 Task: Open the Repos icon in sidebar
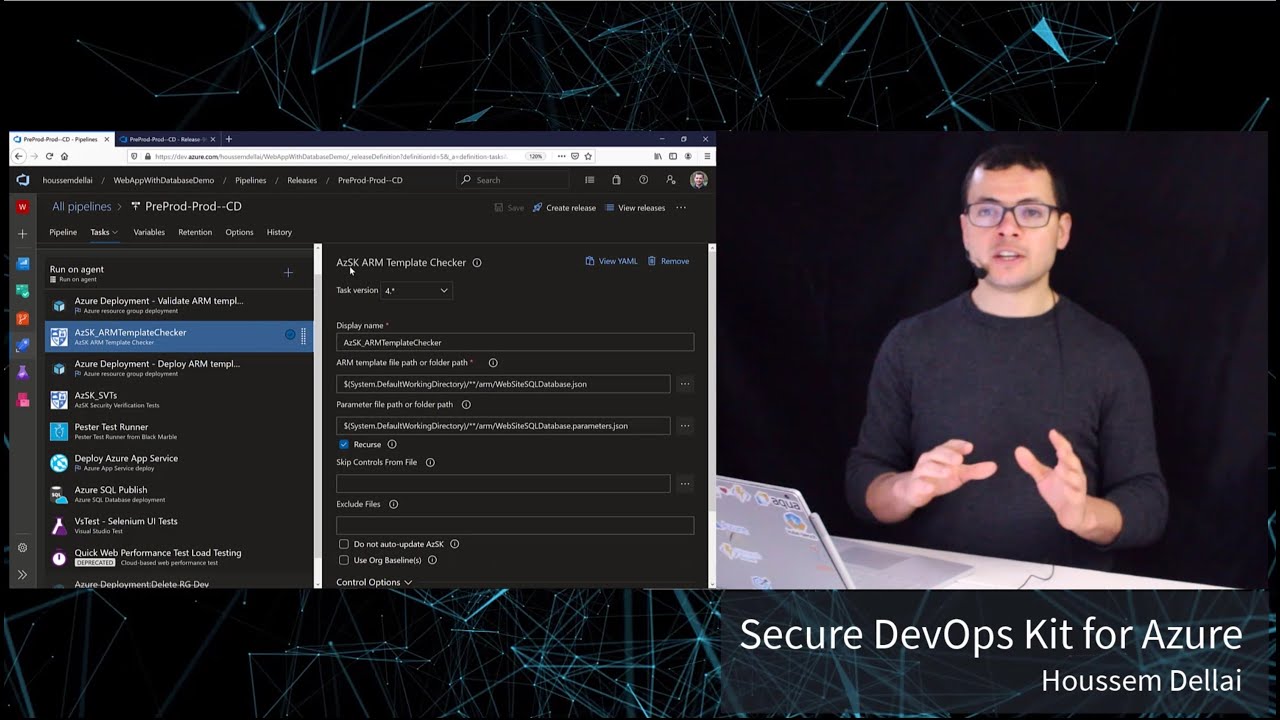[x=23, y=318]
